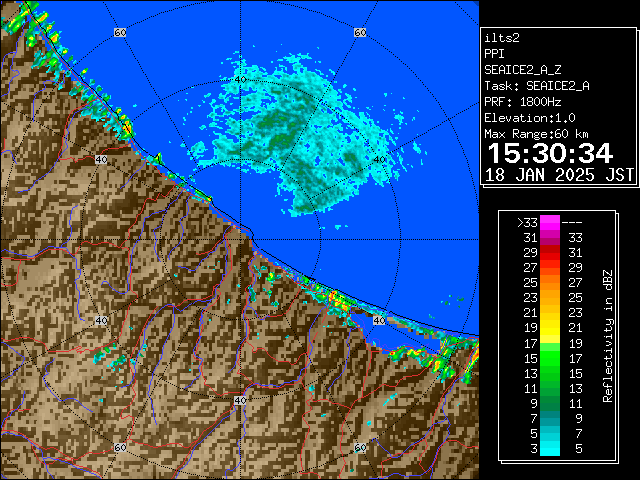Image resolution: width=640 pixels, height=480 pixels.
Task: Click the 'ilts2' radar site label
Action: coord(502,38)
